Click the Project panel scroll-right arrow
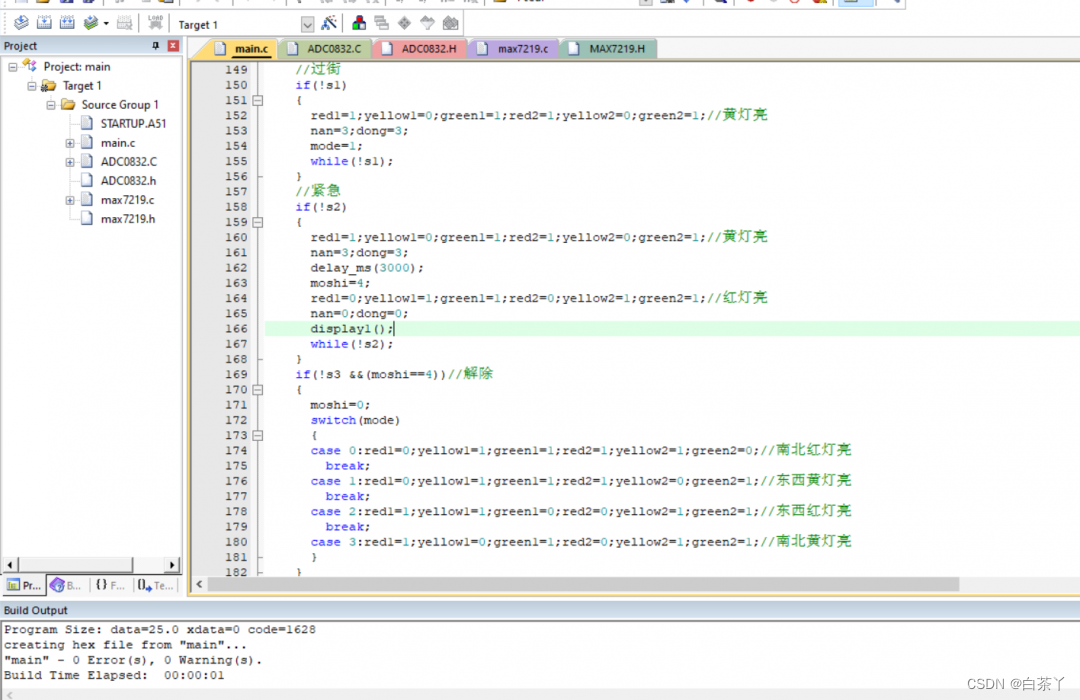1080x700 pixels. 172,565
